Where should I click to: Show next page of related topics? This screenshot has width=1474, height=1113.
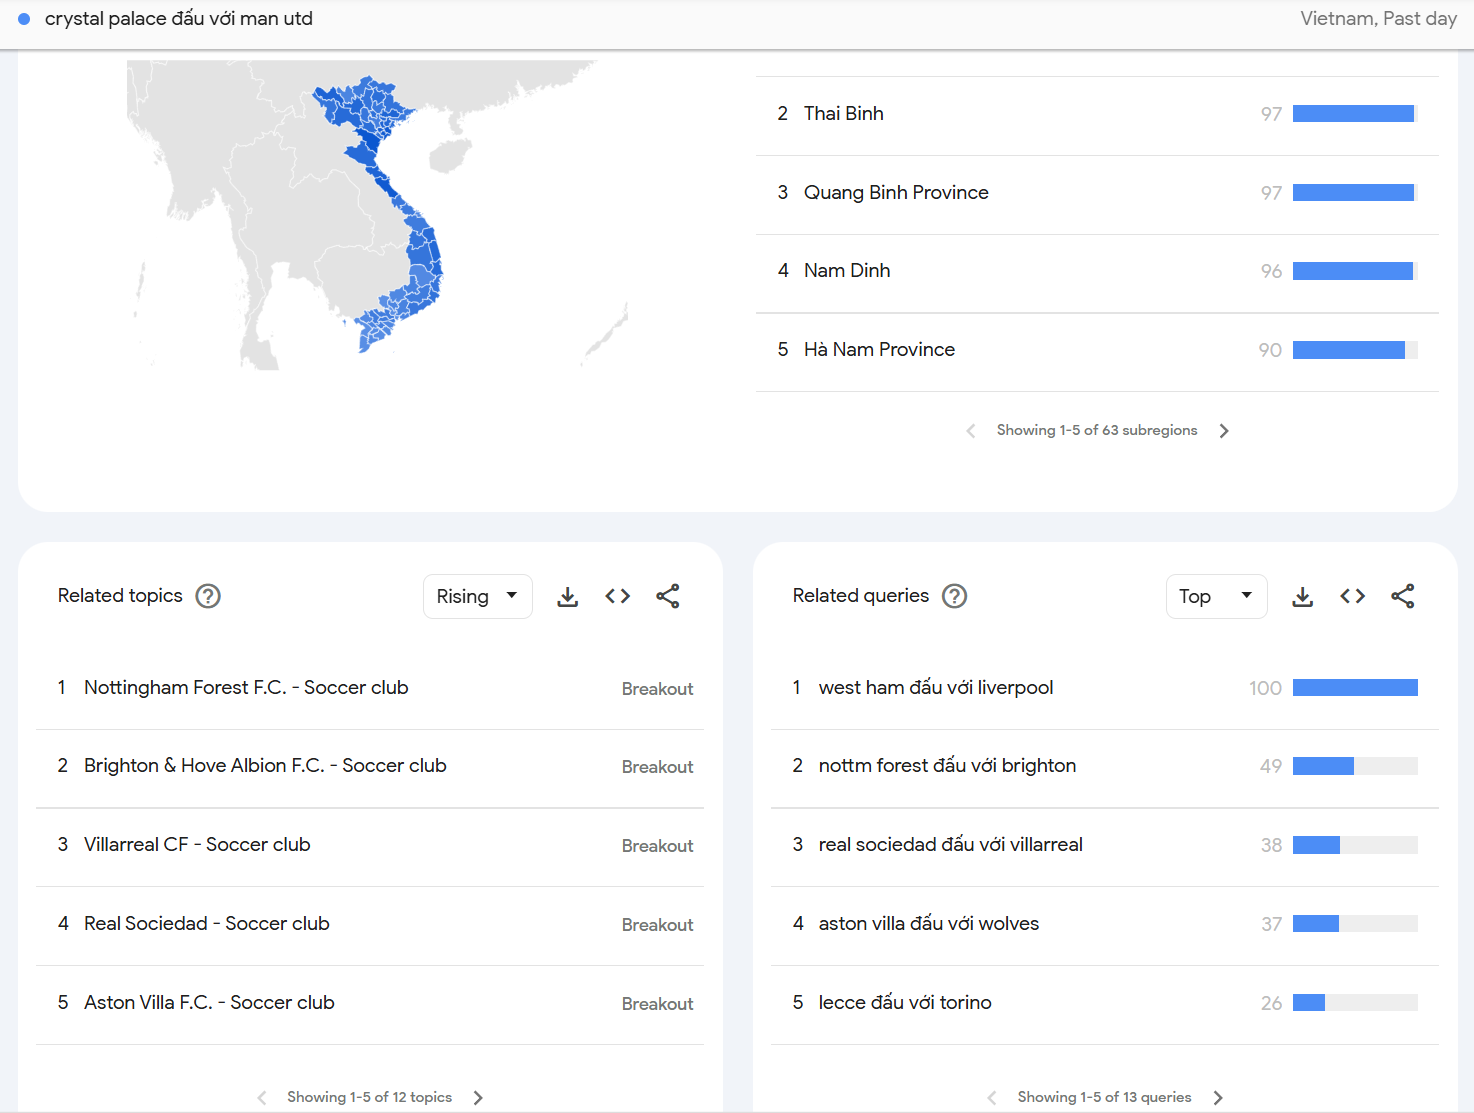478,1098
